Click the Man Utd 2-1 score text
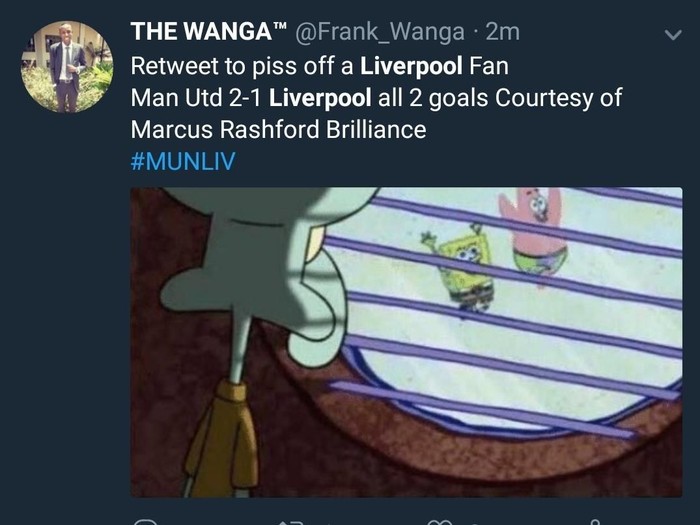The height and width of the screenshot is (525, 700). (196, 97)
